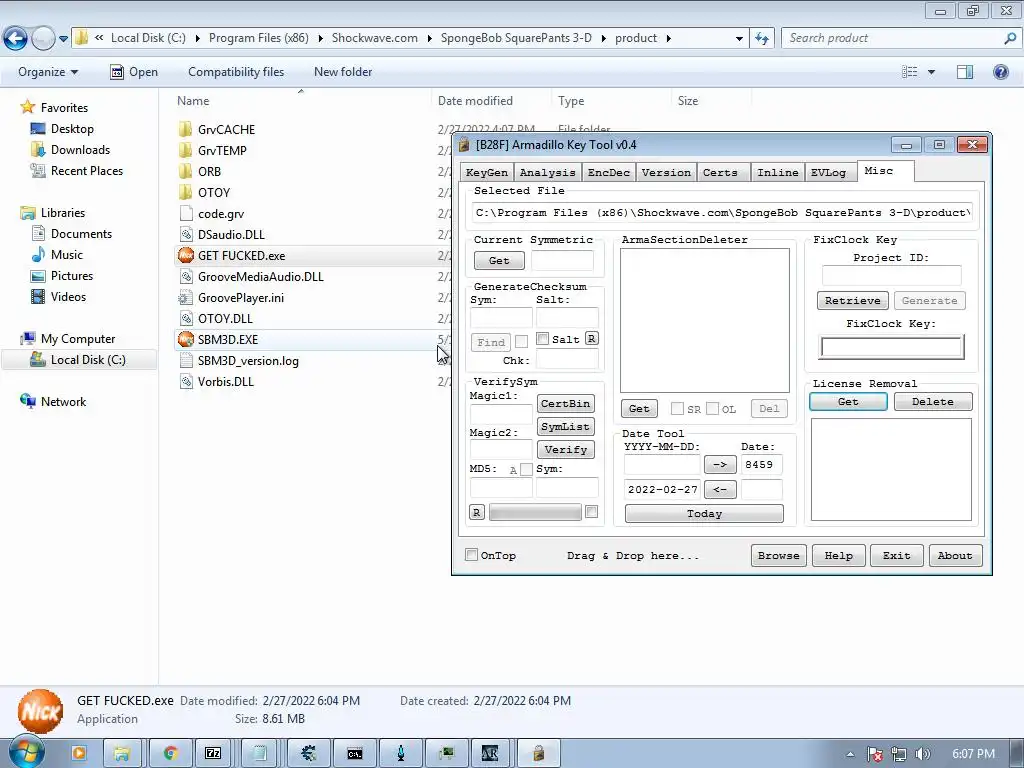
Task: Click the License Removal Delete button
Action: [x=933, y=402]
